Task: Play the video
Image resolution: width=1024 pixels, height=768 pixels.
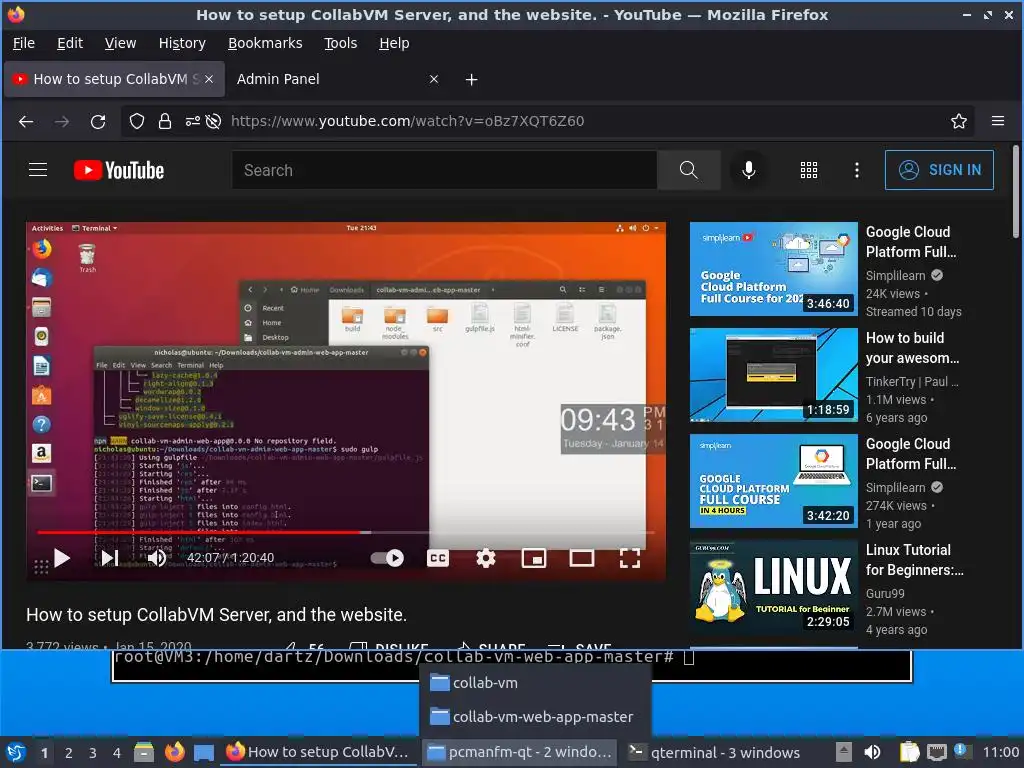Action: point(62,558)
